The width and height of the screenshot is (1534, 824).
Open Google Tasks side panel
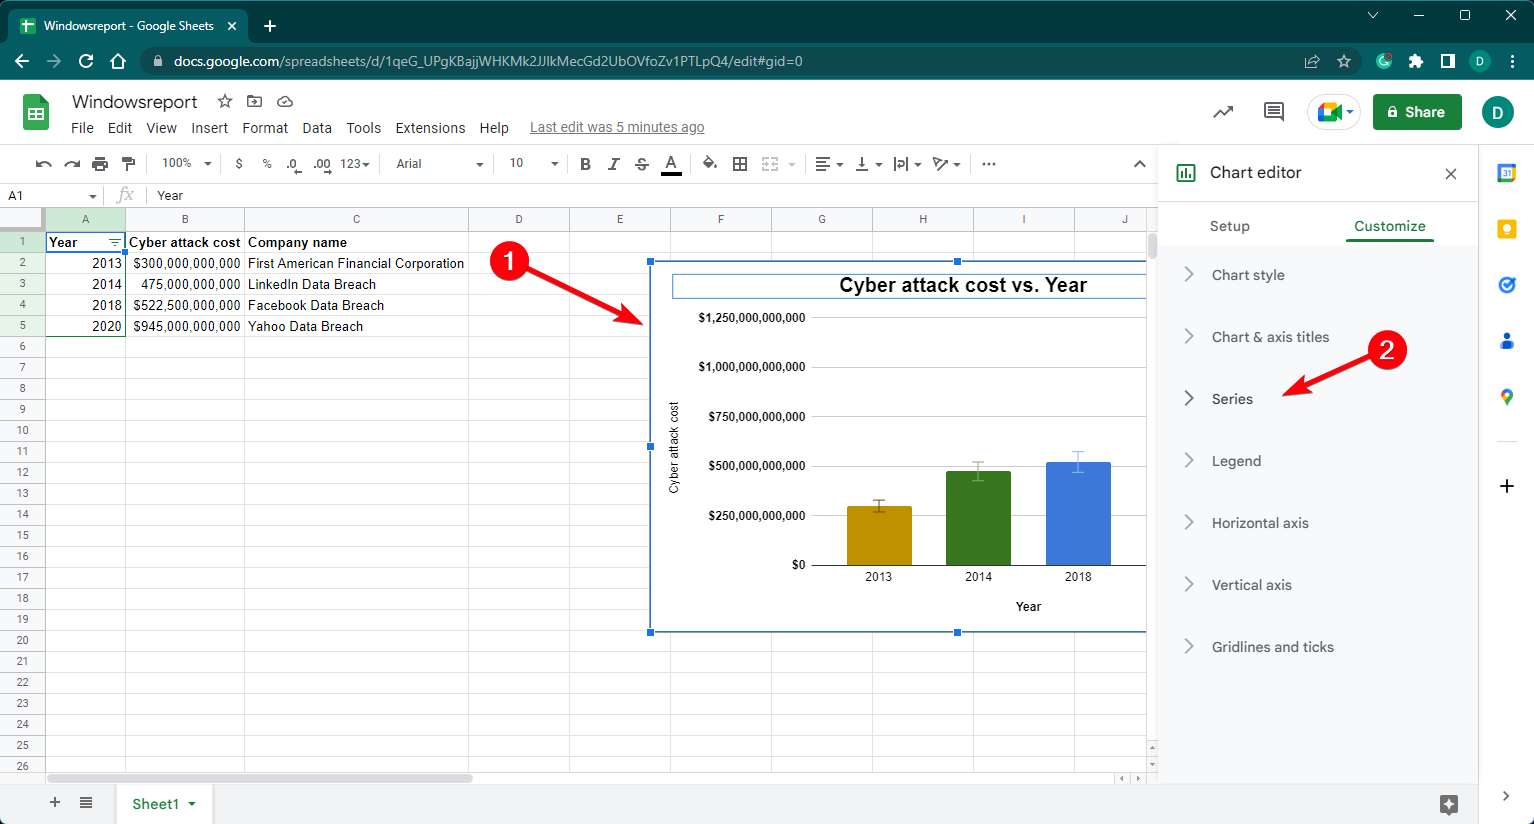click(x=1507, y=285)
